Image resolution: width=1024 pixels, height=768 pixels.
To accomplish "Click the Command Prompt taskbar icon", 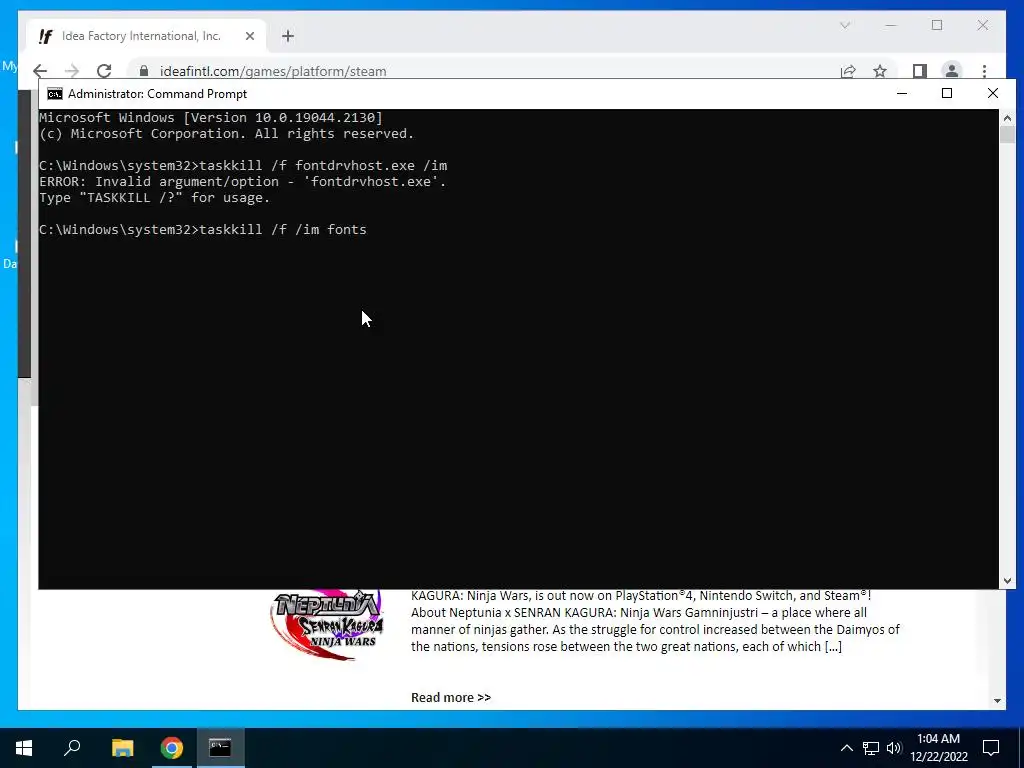I will coord(220,748).
